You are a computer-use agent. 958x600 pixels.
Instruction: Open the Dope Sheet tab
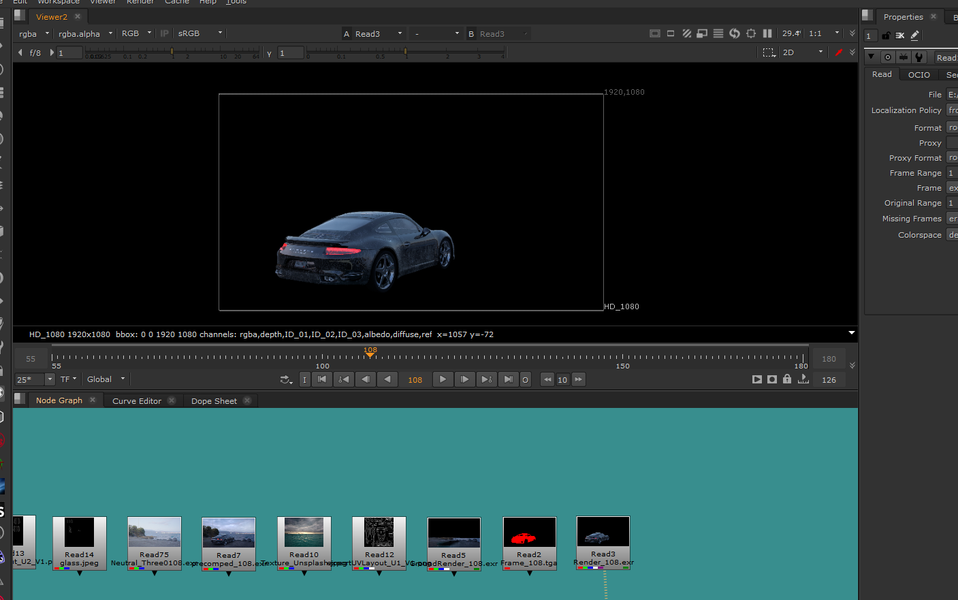tap(214, 401)
